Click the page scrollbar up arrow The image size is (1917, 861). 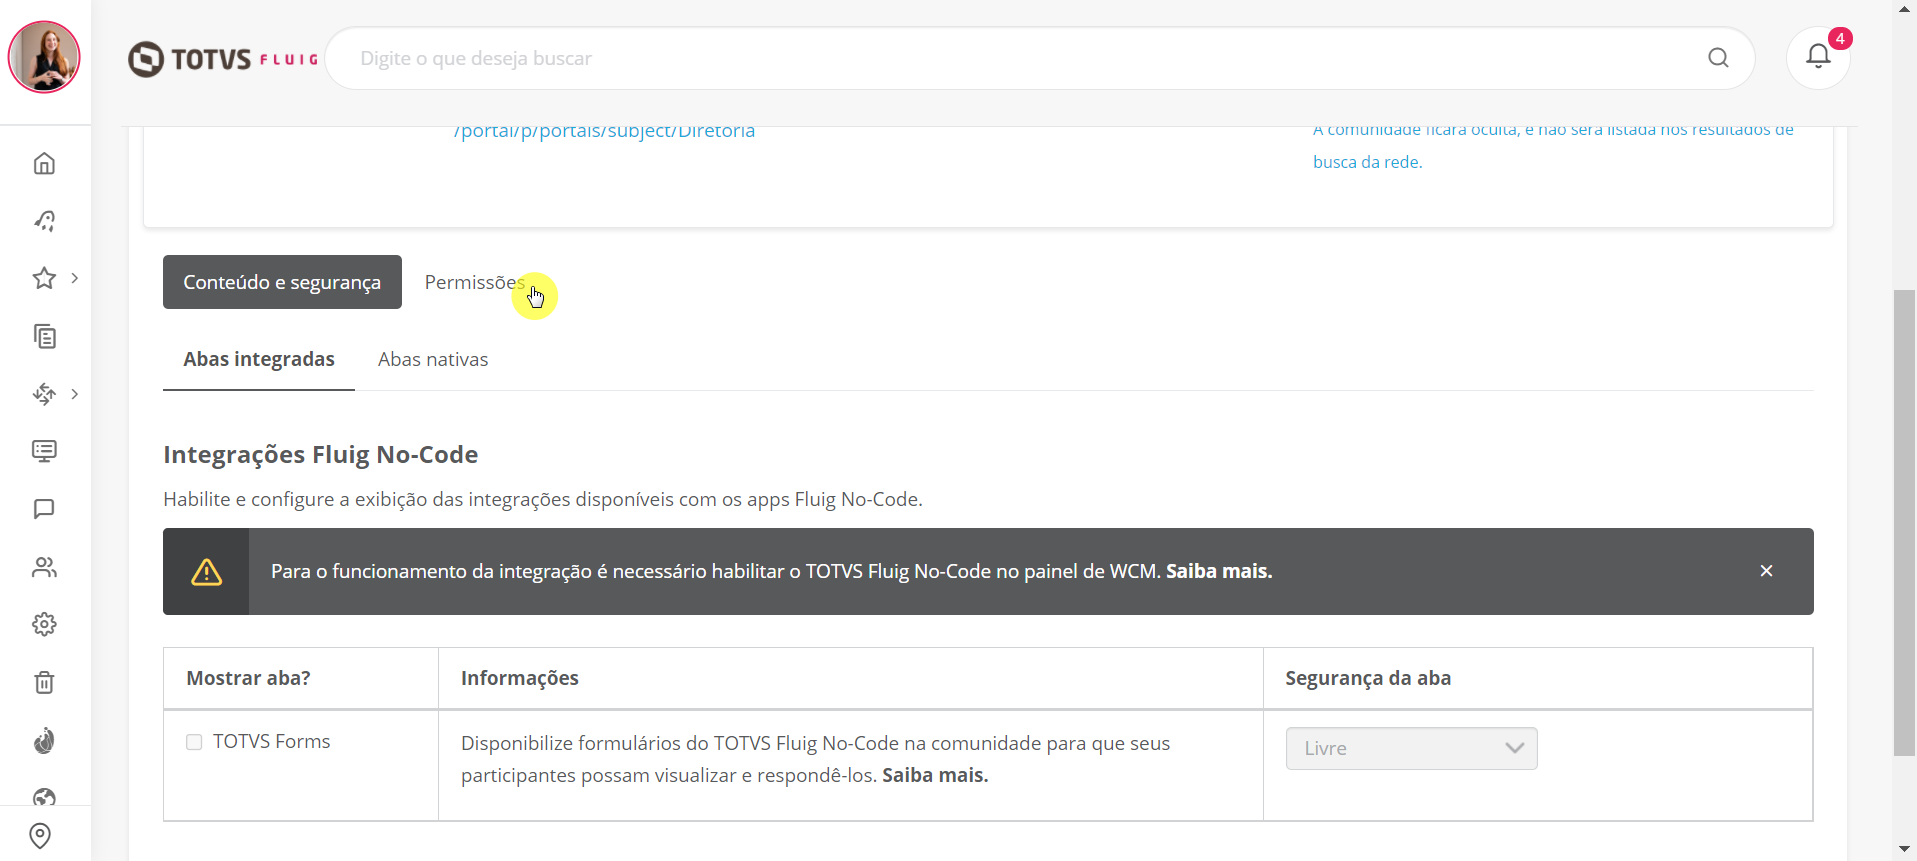pos(1904,9)
